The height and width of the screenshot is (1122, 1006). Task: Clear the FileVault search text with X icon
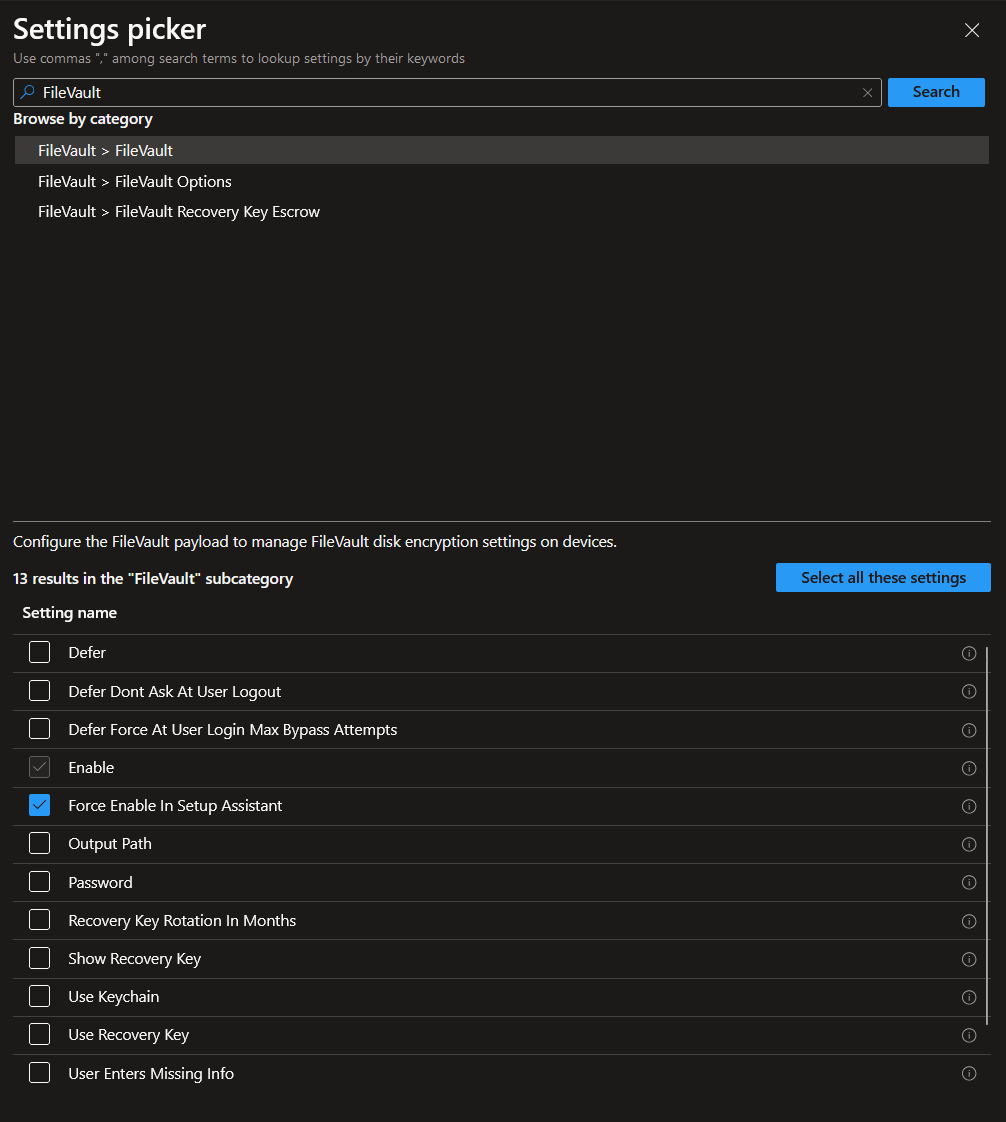[867, 93]
